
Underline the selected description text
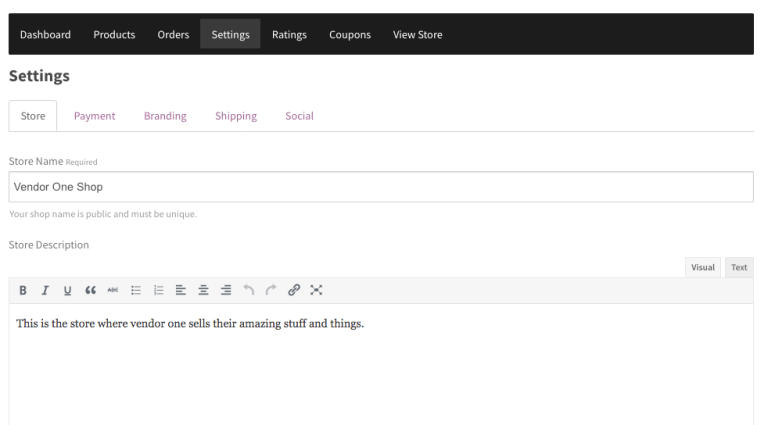[67, 291]
